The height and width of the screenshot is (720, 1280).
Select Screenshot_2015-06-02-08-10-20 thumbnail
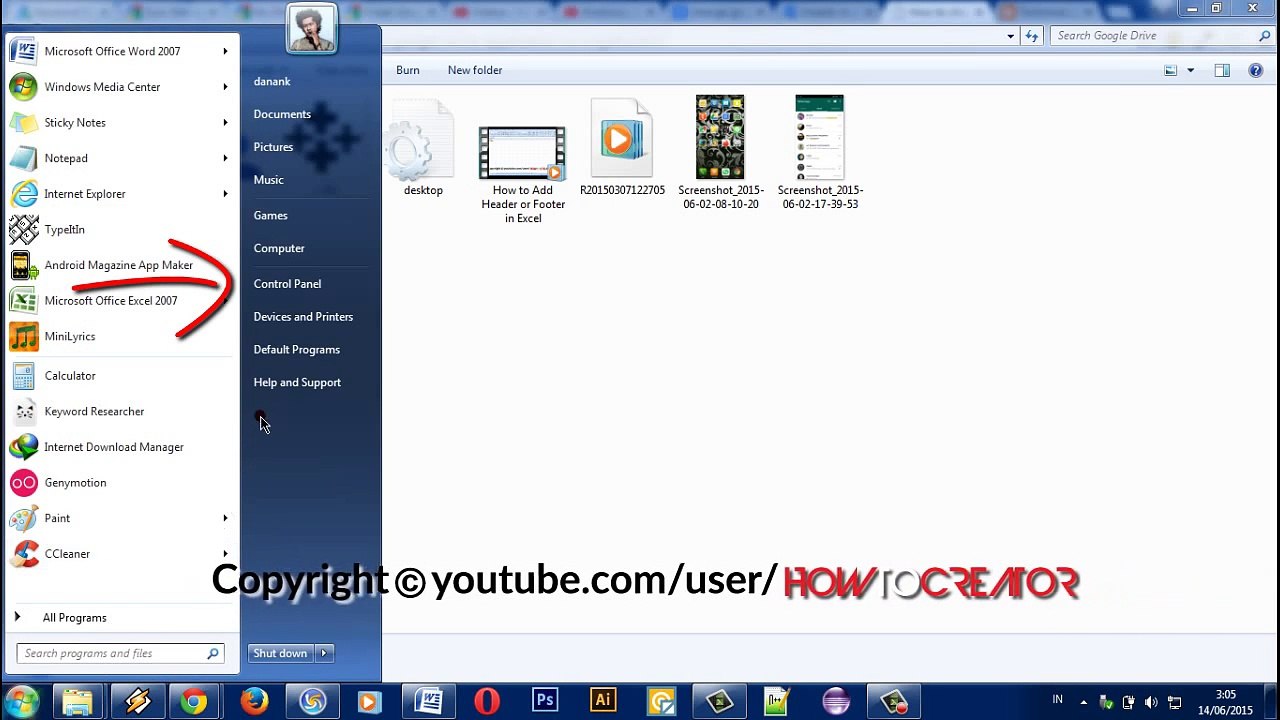tap(720, 153)
